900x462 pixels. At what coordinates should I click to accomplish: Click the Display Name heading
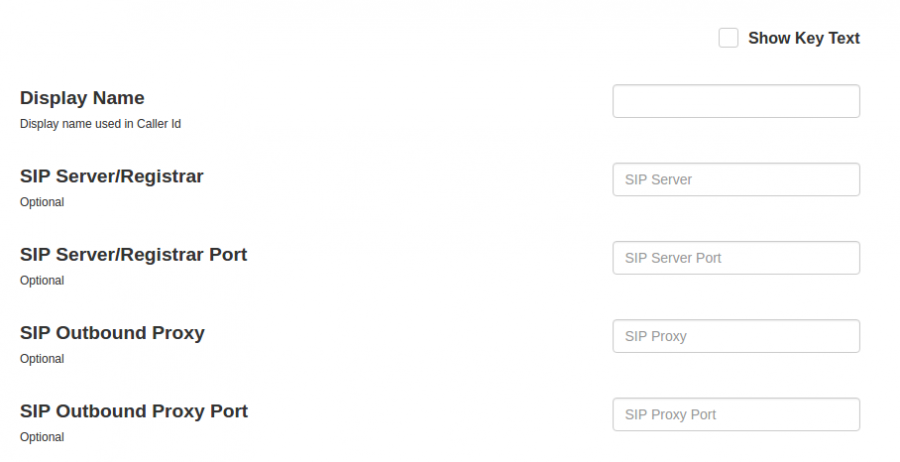click(x=82, y=98)
